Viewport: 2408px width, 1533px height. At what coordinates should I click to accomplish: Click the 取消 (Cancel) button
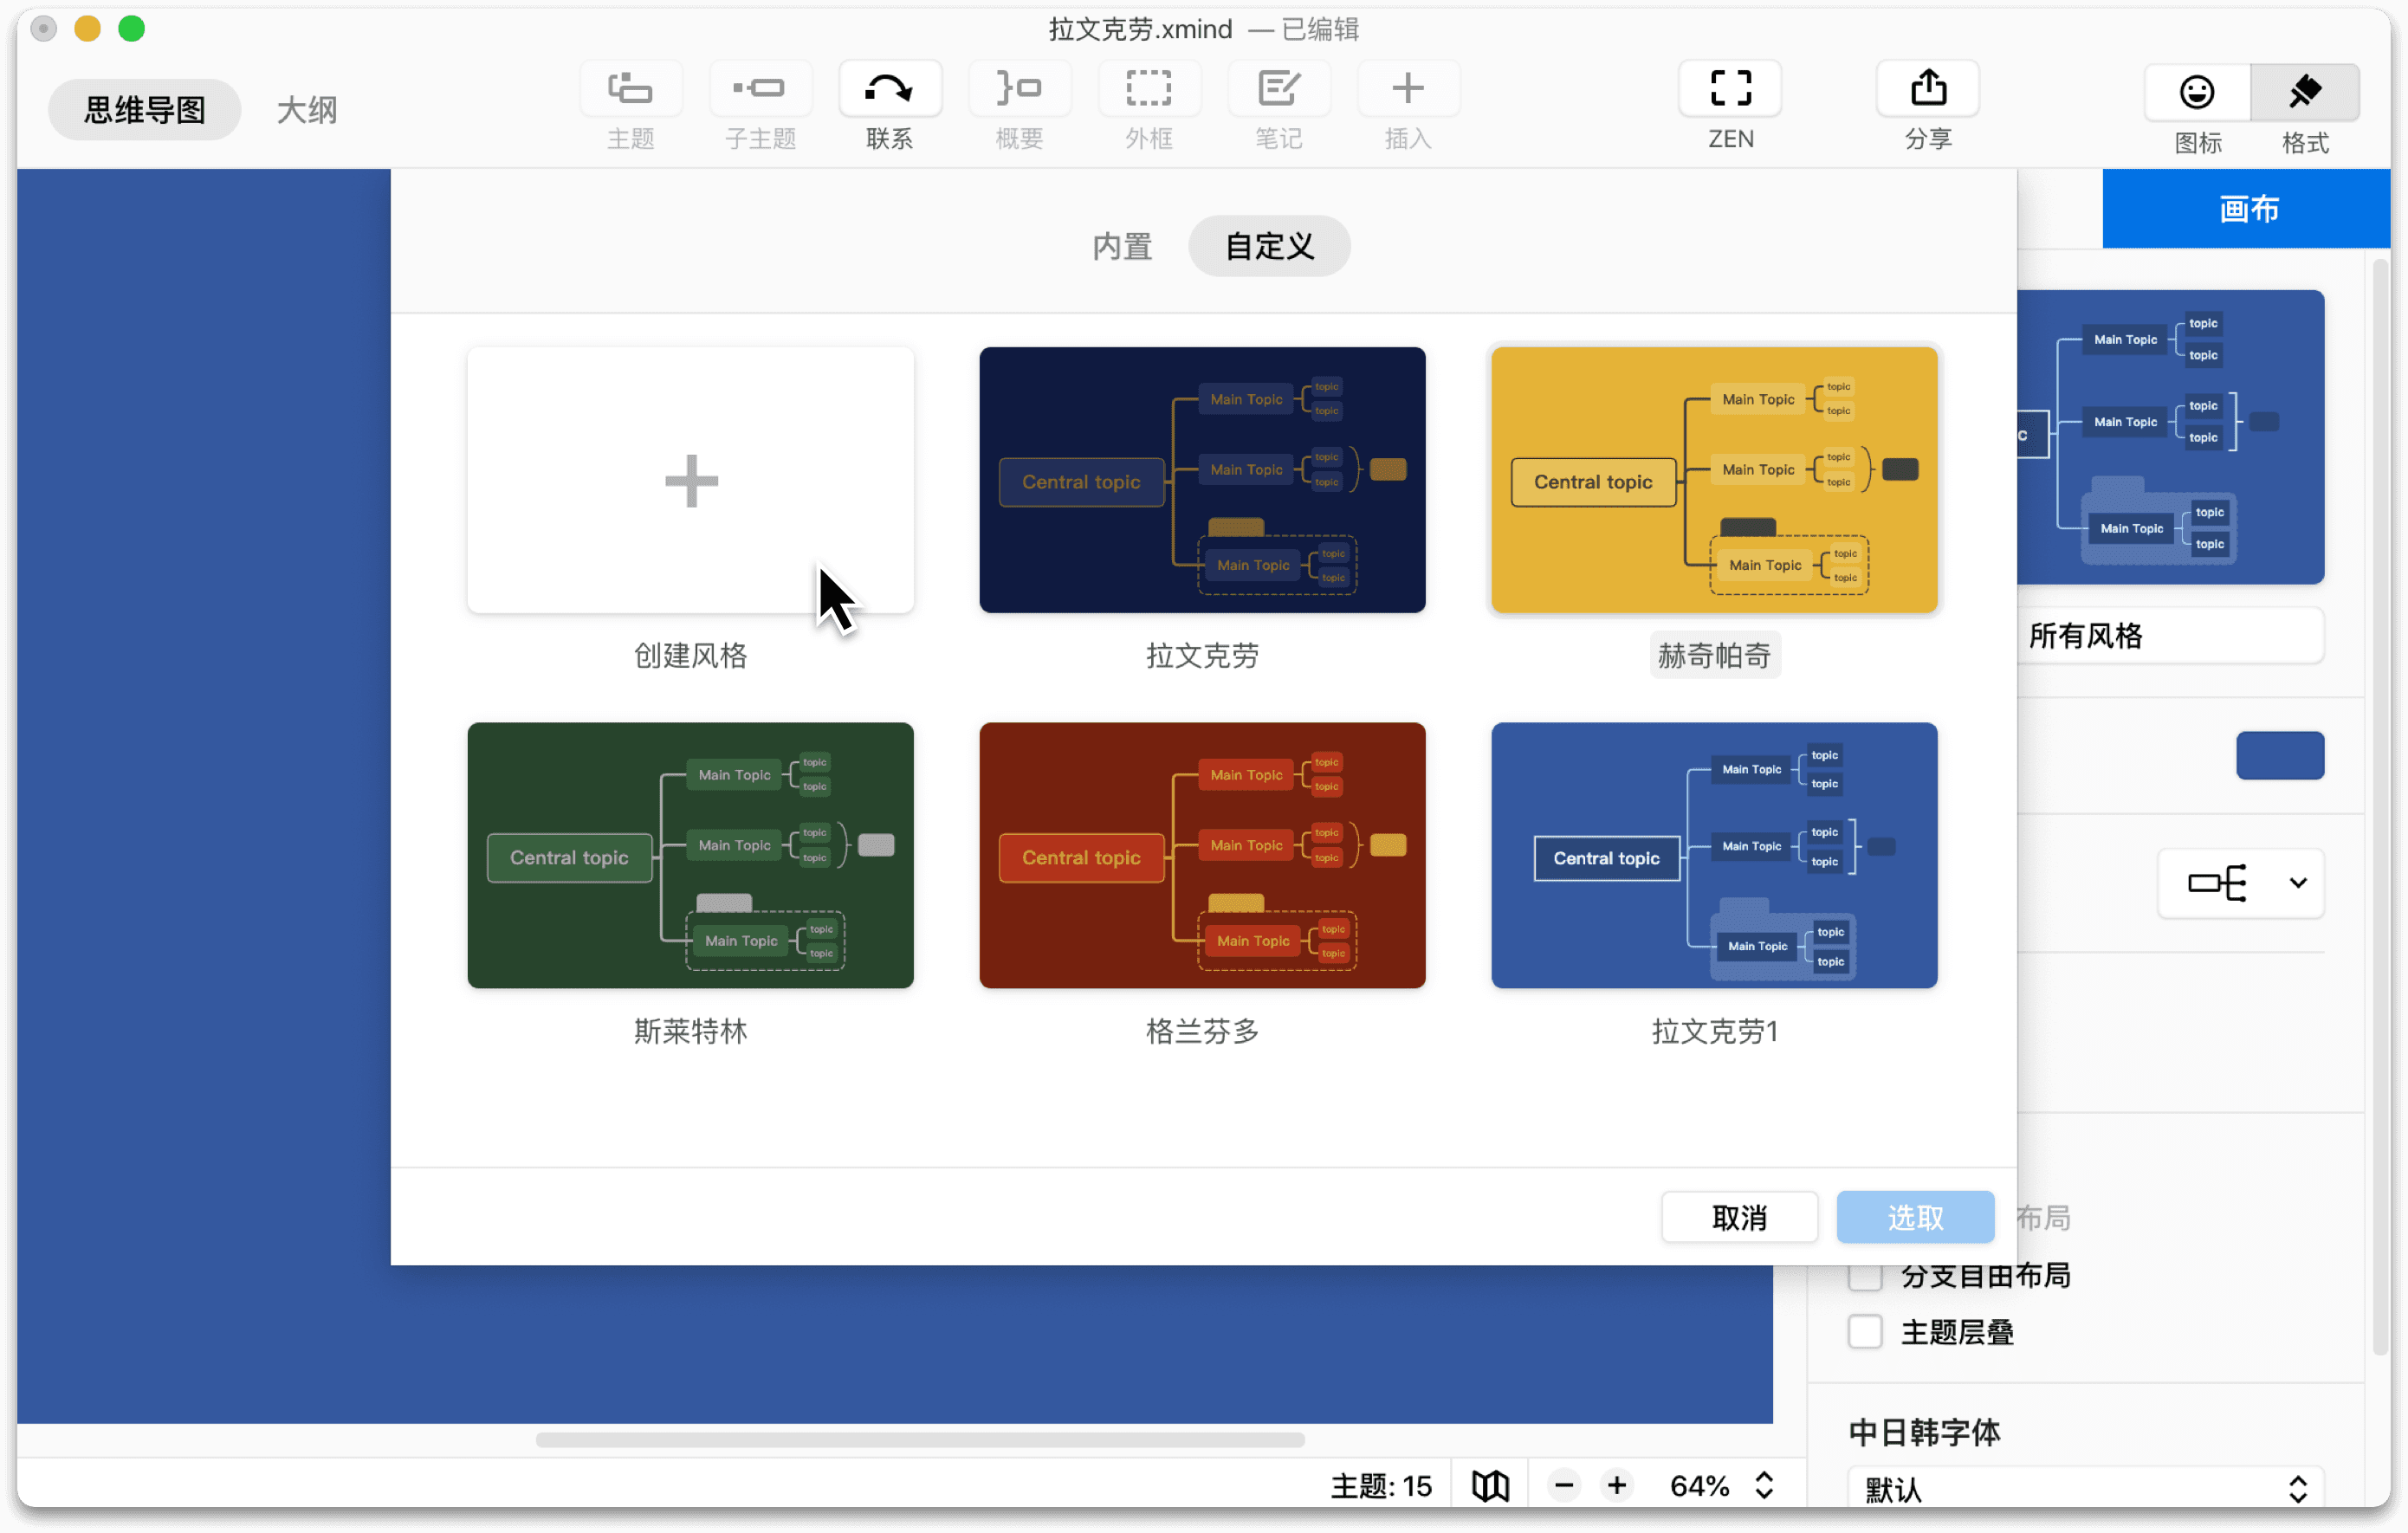[1739, 1217]
